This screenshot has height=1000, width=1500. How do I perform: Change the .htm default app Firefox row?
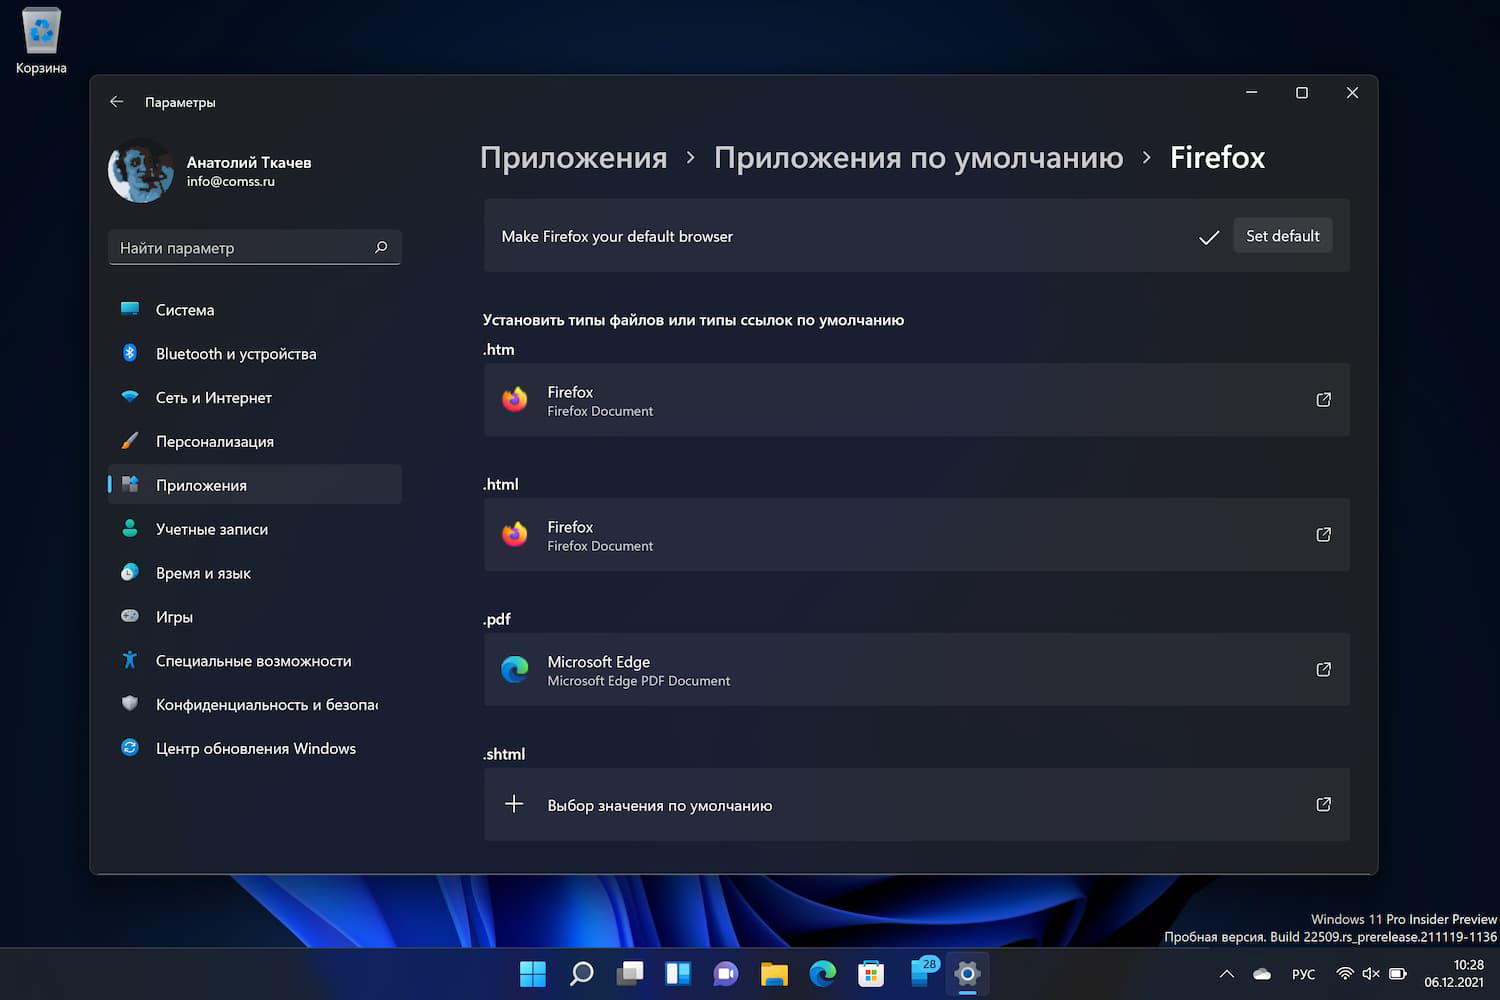click(x=917, y=400)
